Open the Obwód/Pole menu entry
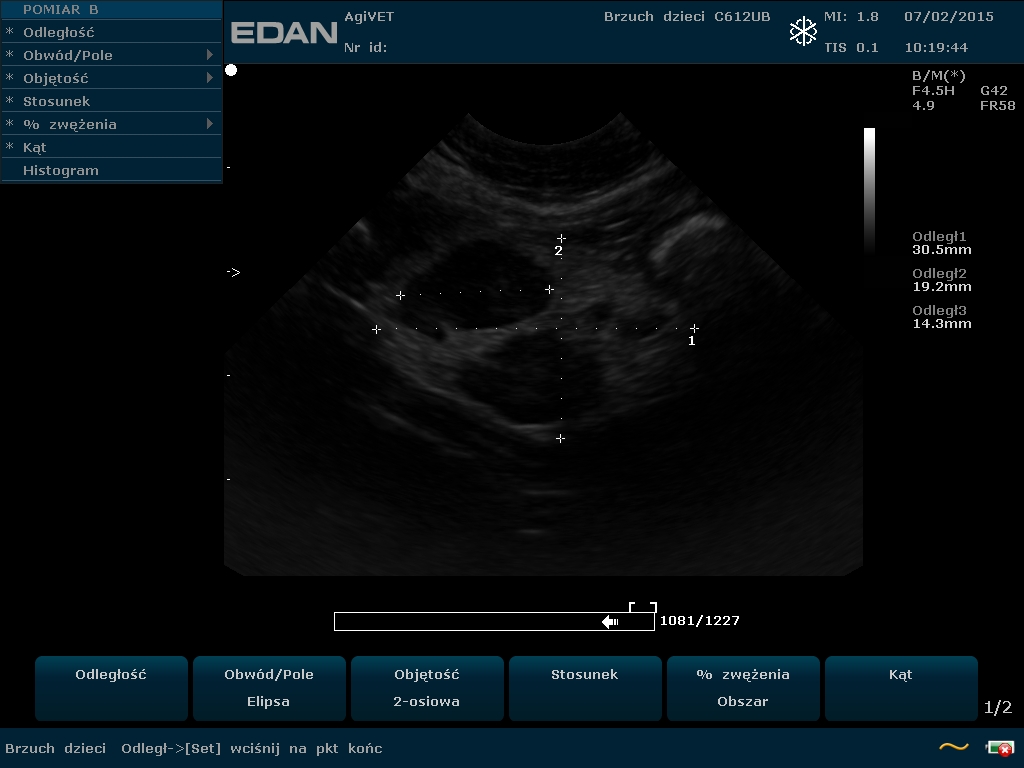Viewport: 1024px width, 768px height. click(x=112, y=55)
